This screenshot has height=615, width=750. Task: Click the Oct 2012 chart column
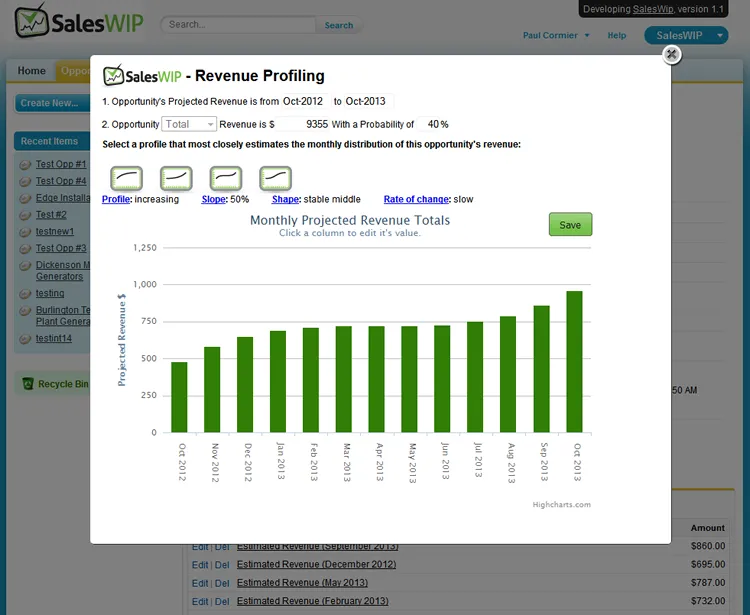[x=179, y=397]
